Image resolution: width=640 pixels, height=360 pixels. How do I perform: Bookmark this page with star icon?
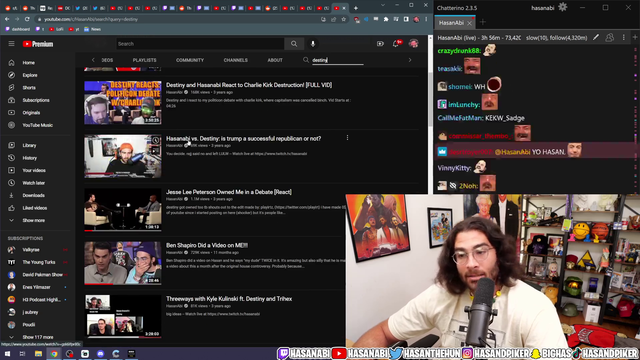[343, 19]
